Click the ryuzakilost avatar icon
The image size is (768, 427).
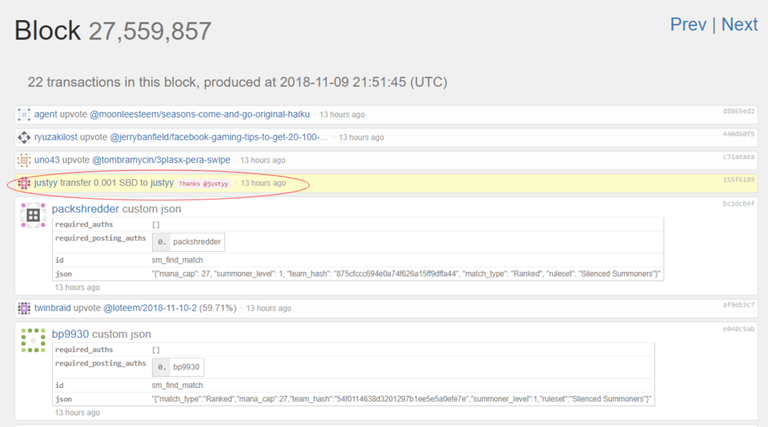pos(25,137)
